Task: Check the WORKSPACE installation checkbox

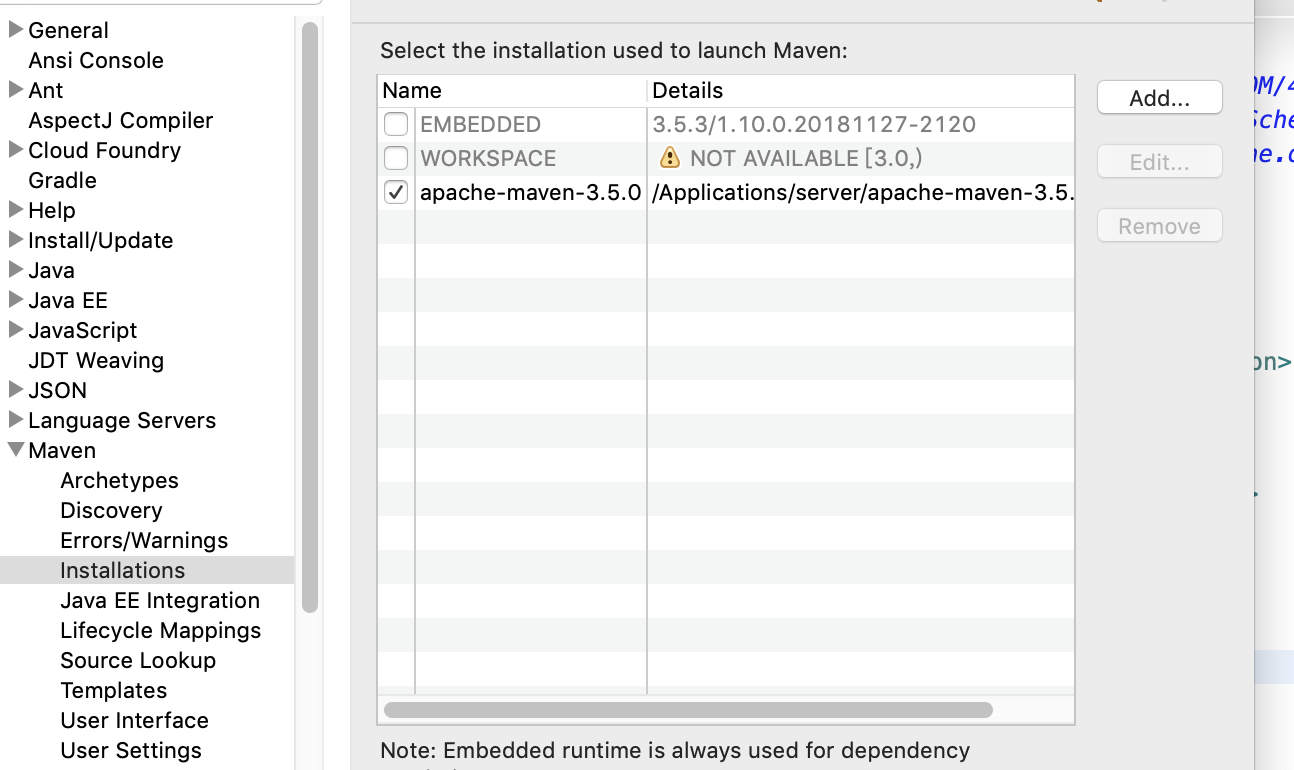Action: [396, 159]
